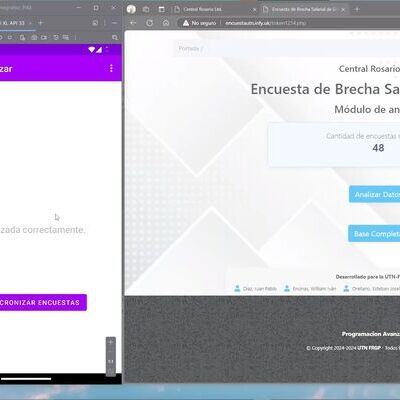Screen dimensions: 400x400
Task: Click the emulator 1:1 actual size icon
Action: (x=111, y=361)
